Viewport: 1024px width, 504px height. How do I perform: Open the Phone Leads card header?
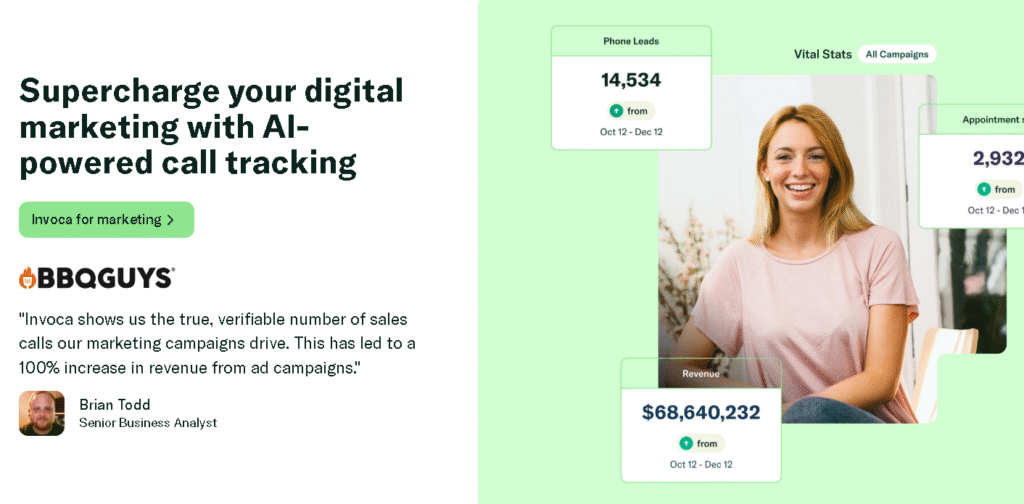631,41
